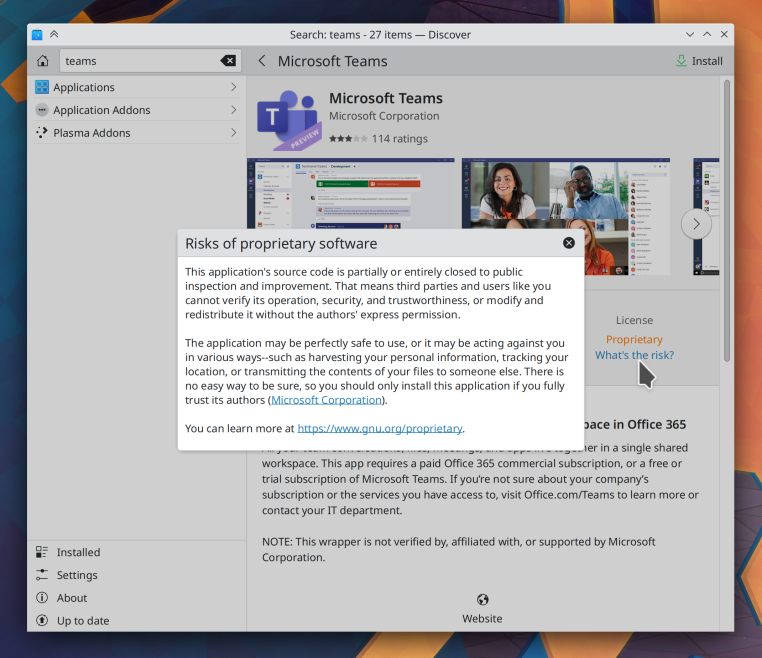762x658 pixels.
Task: Click the "What's the risk?" link
Action: (634, 355)
